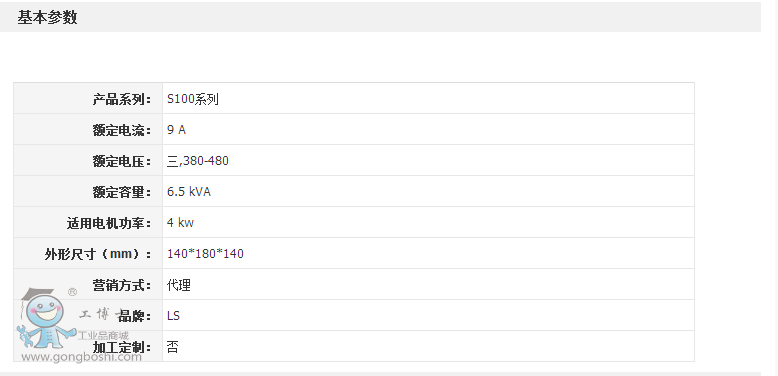Screen dimensions: 778x376
Task: Select the 6.5 kVA value
Action: tap(189, 191)
